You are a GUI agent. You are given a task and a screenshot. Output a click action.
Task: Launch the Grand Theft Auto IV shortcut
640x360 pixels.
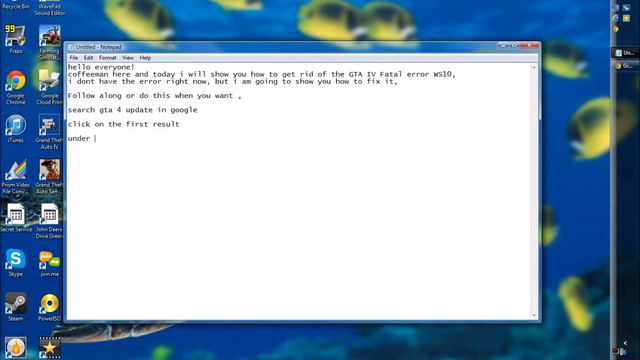pos(49,132)
